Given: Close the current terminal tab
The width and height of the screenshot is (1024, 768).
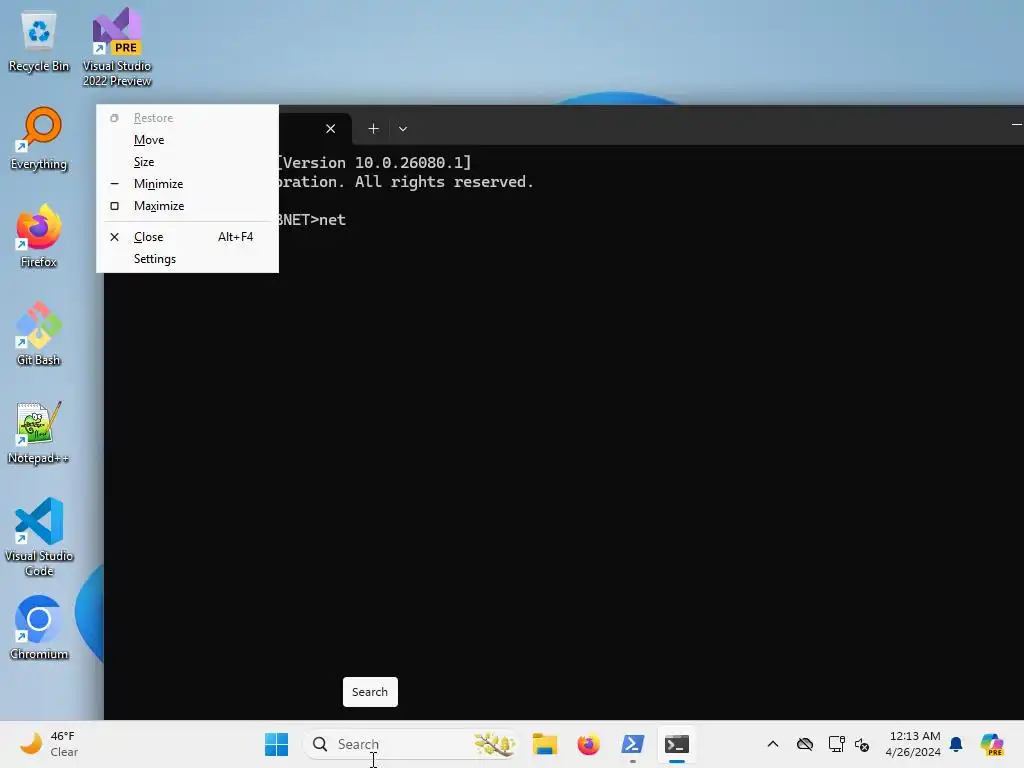Looking at the screenshot, I should (x=330, y=129).
